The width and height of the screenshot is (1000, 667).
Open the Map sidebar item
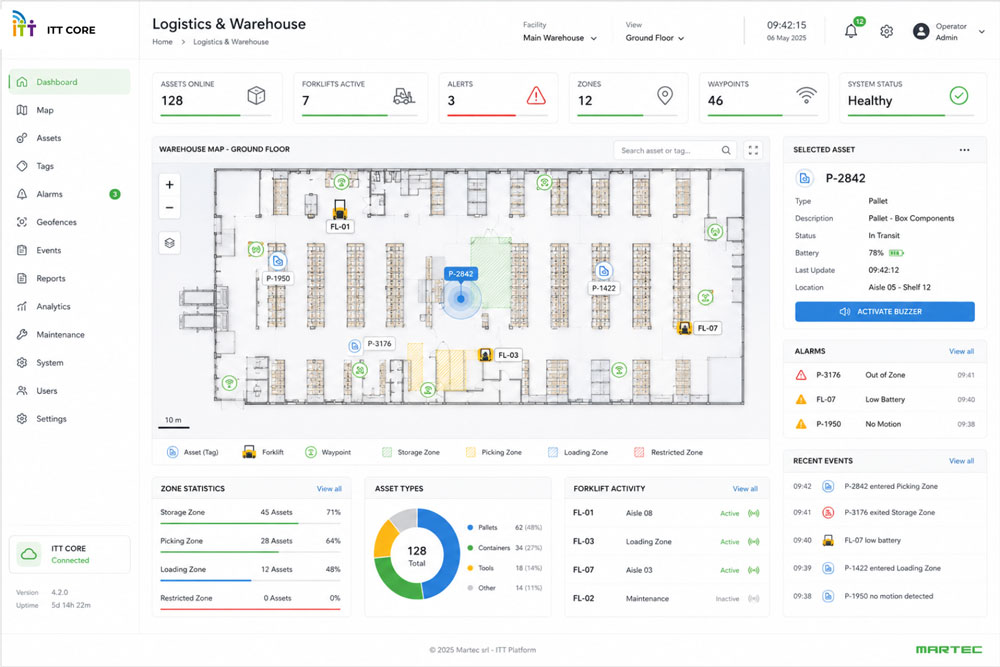coord(70,110)
